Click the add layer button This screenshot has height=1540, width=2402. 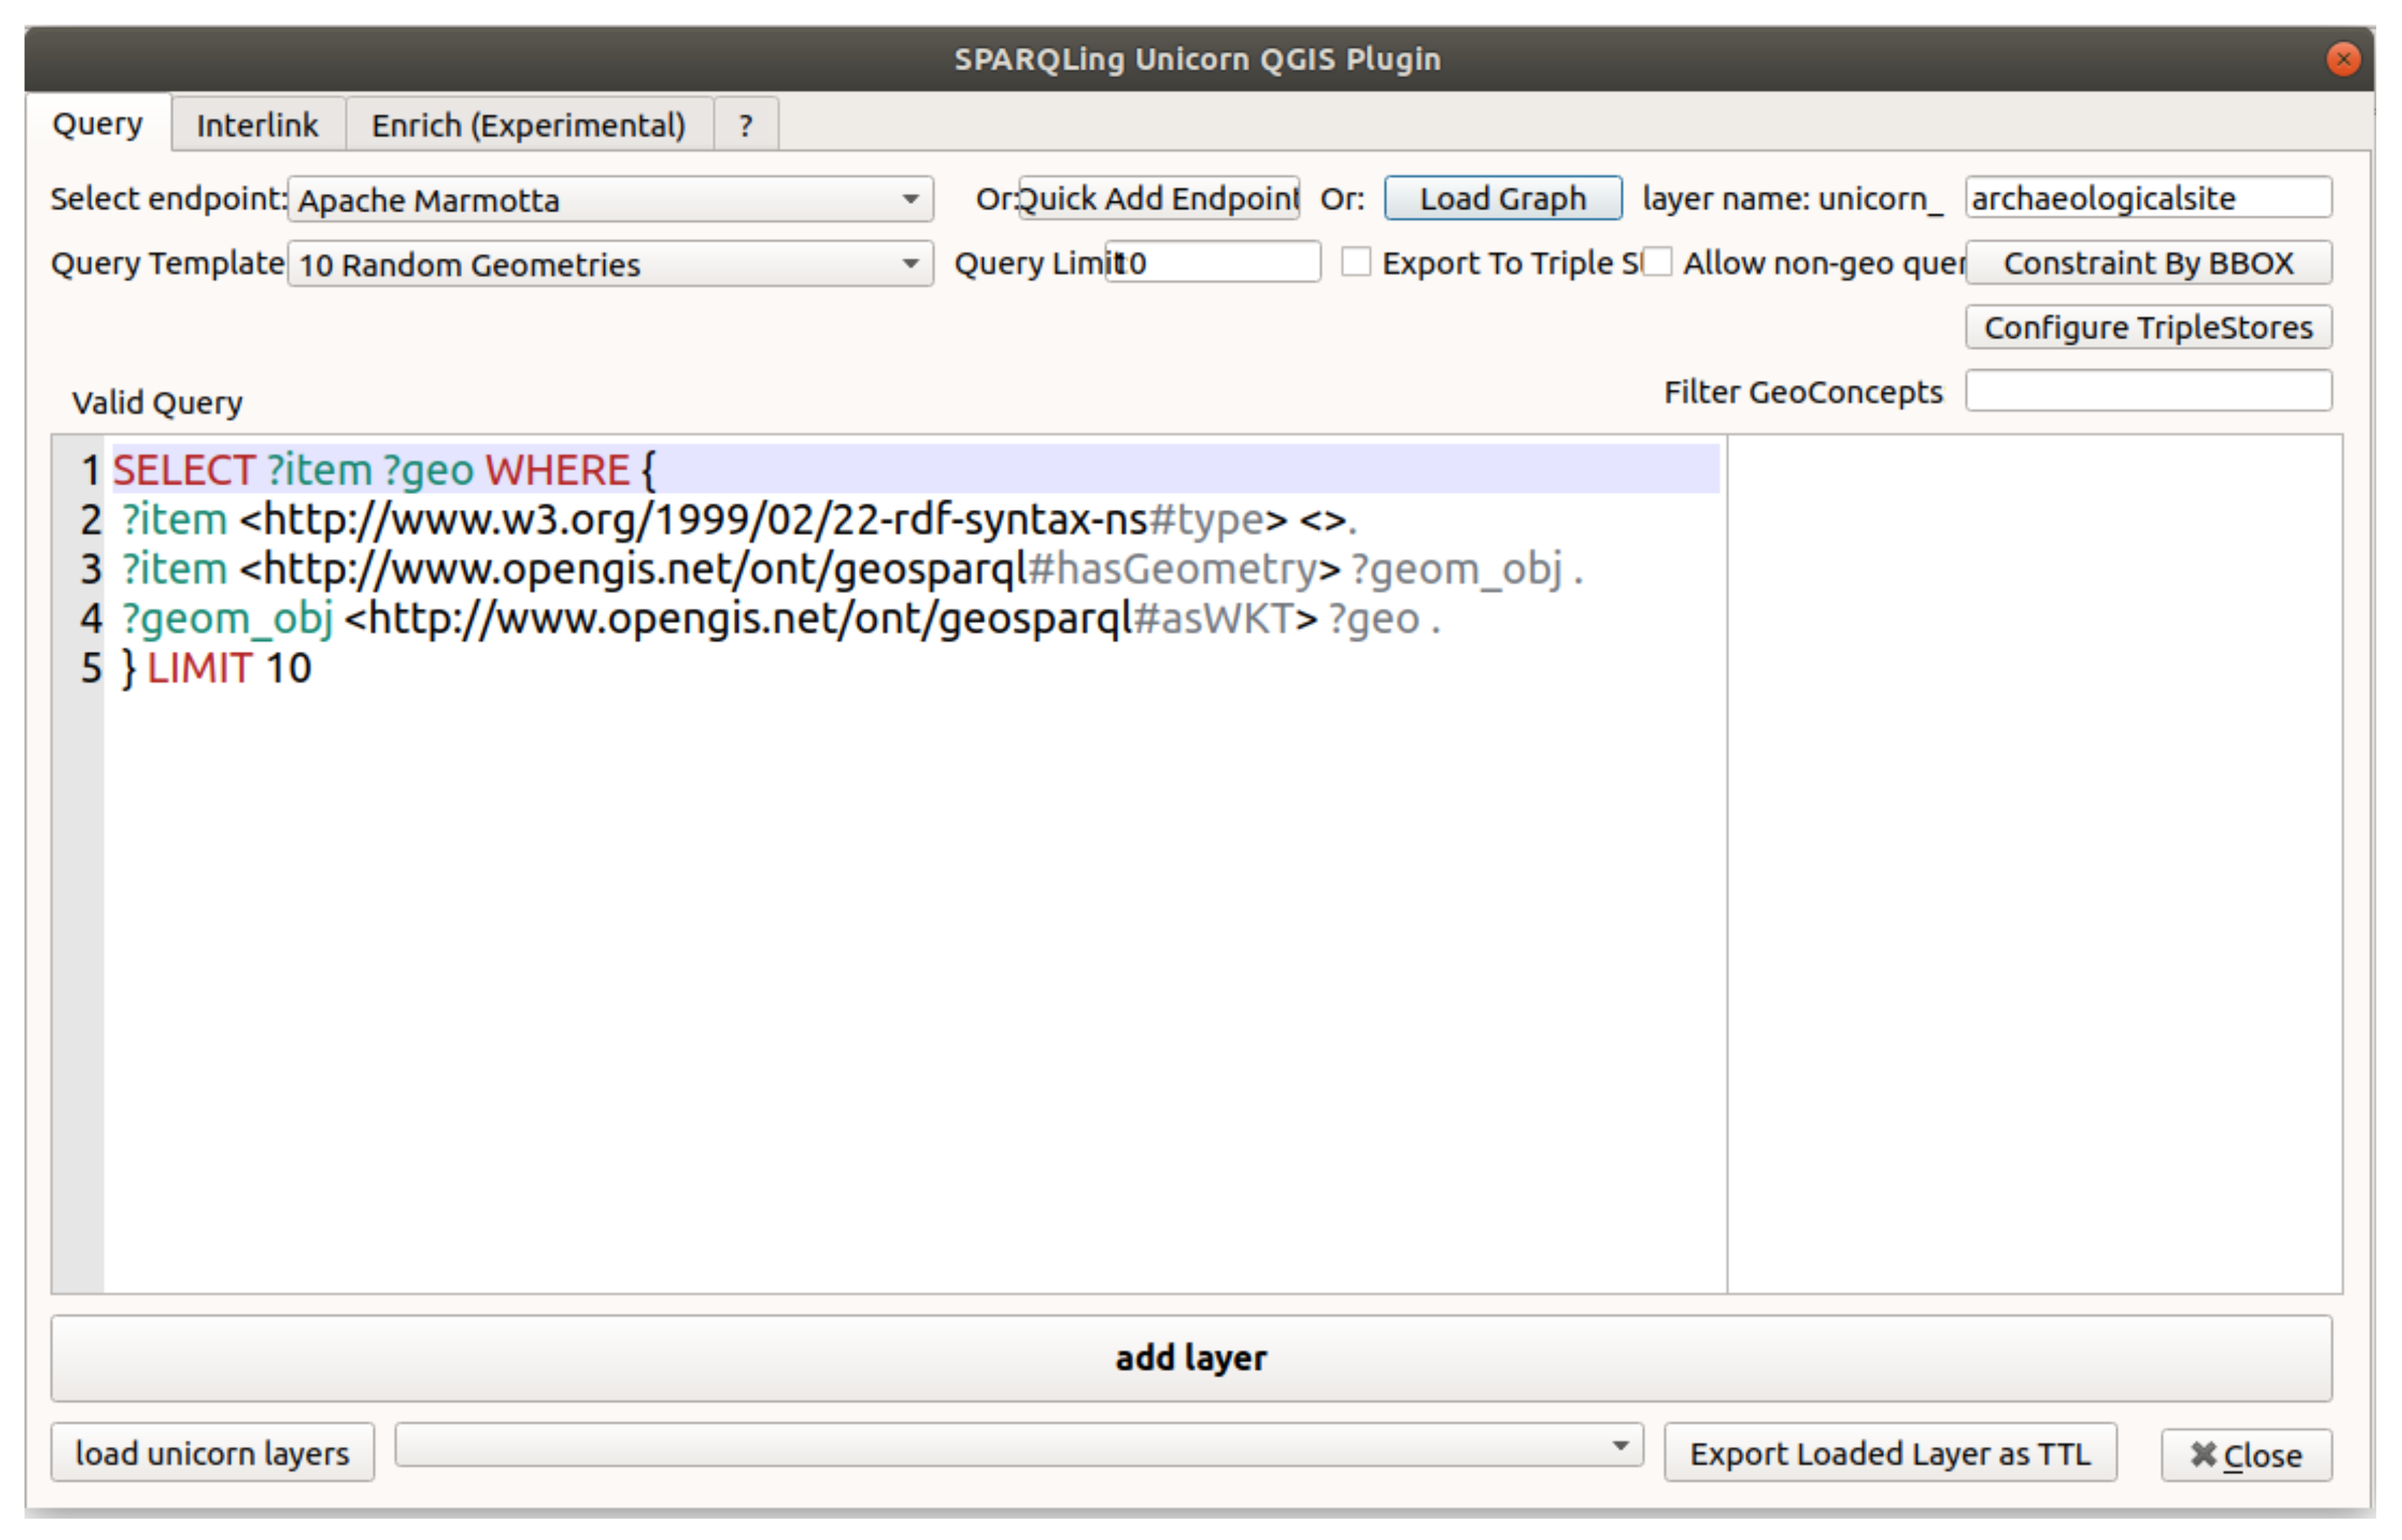(x=1190, y=1358)
